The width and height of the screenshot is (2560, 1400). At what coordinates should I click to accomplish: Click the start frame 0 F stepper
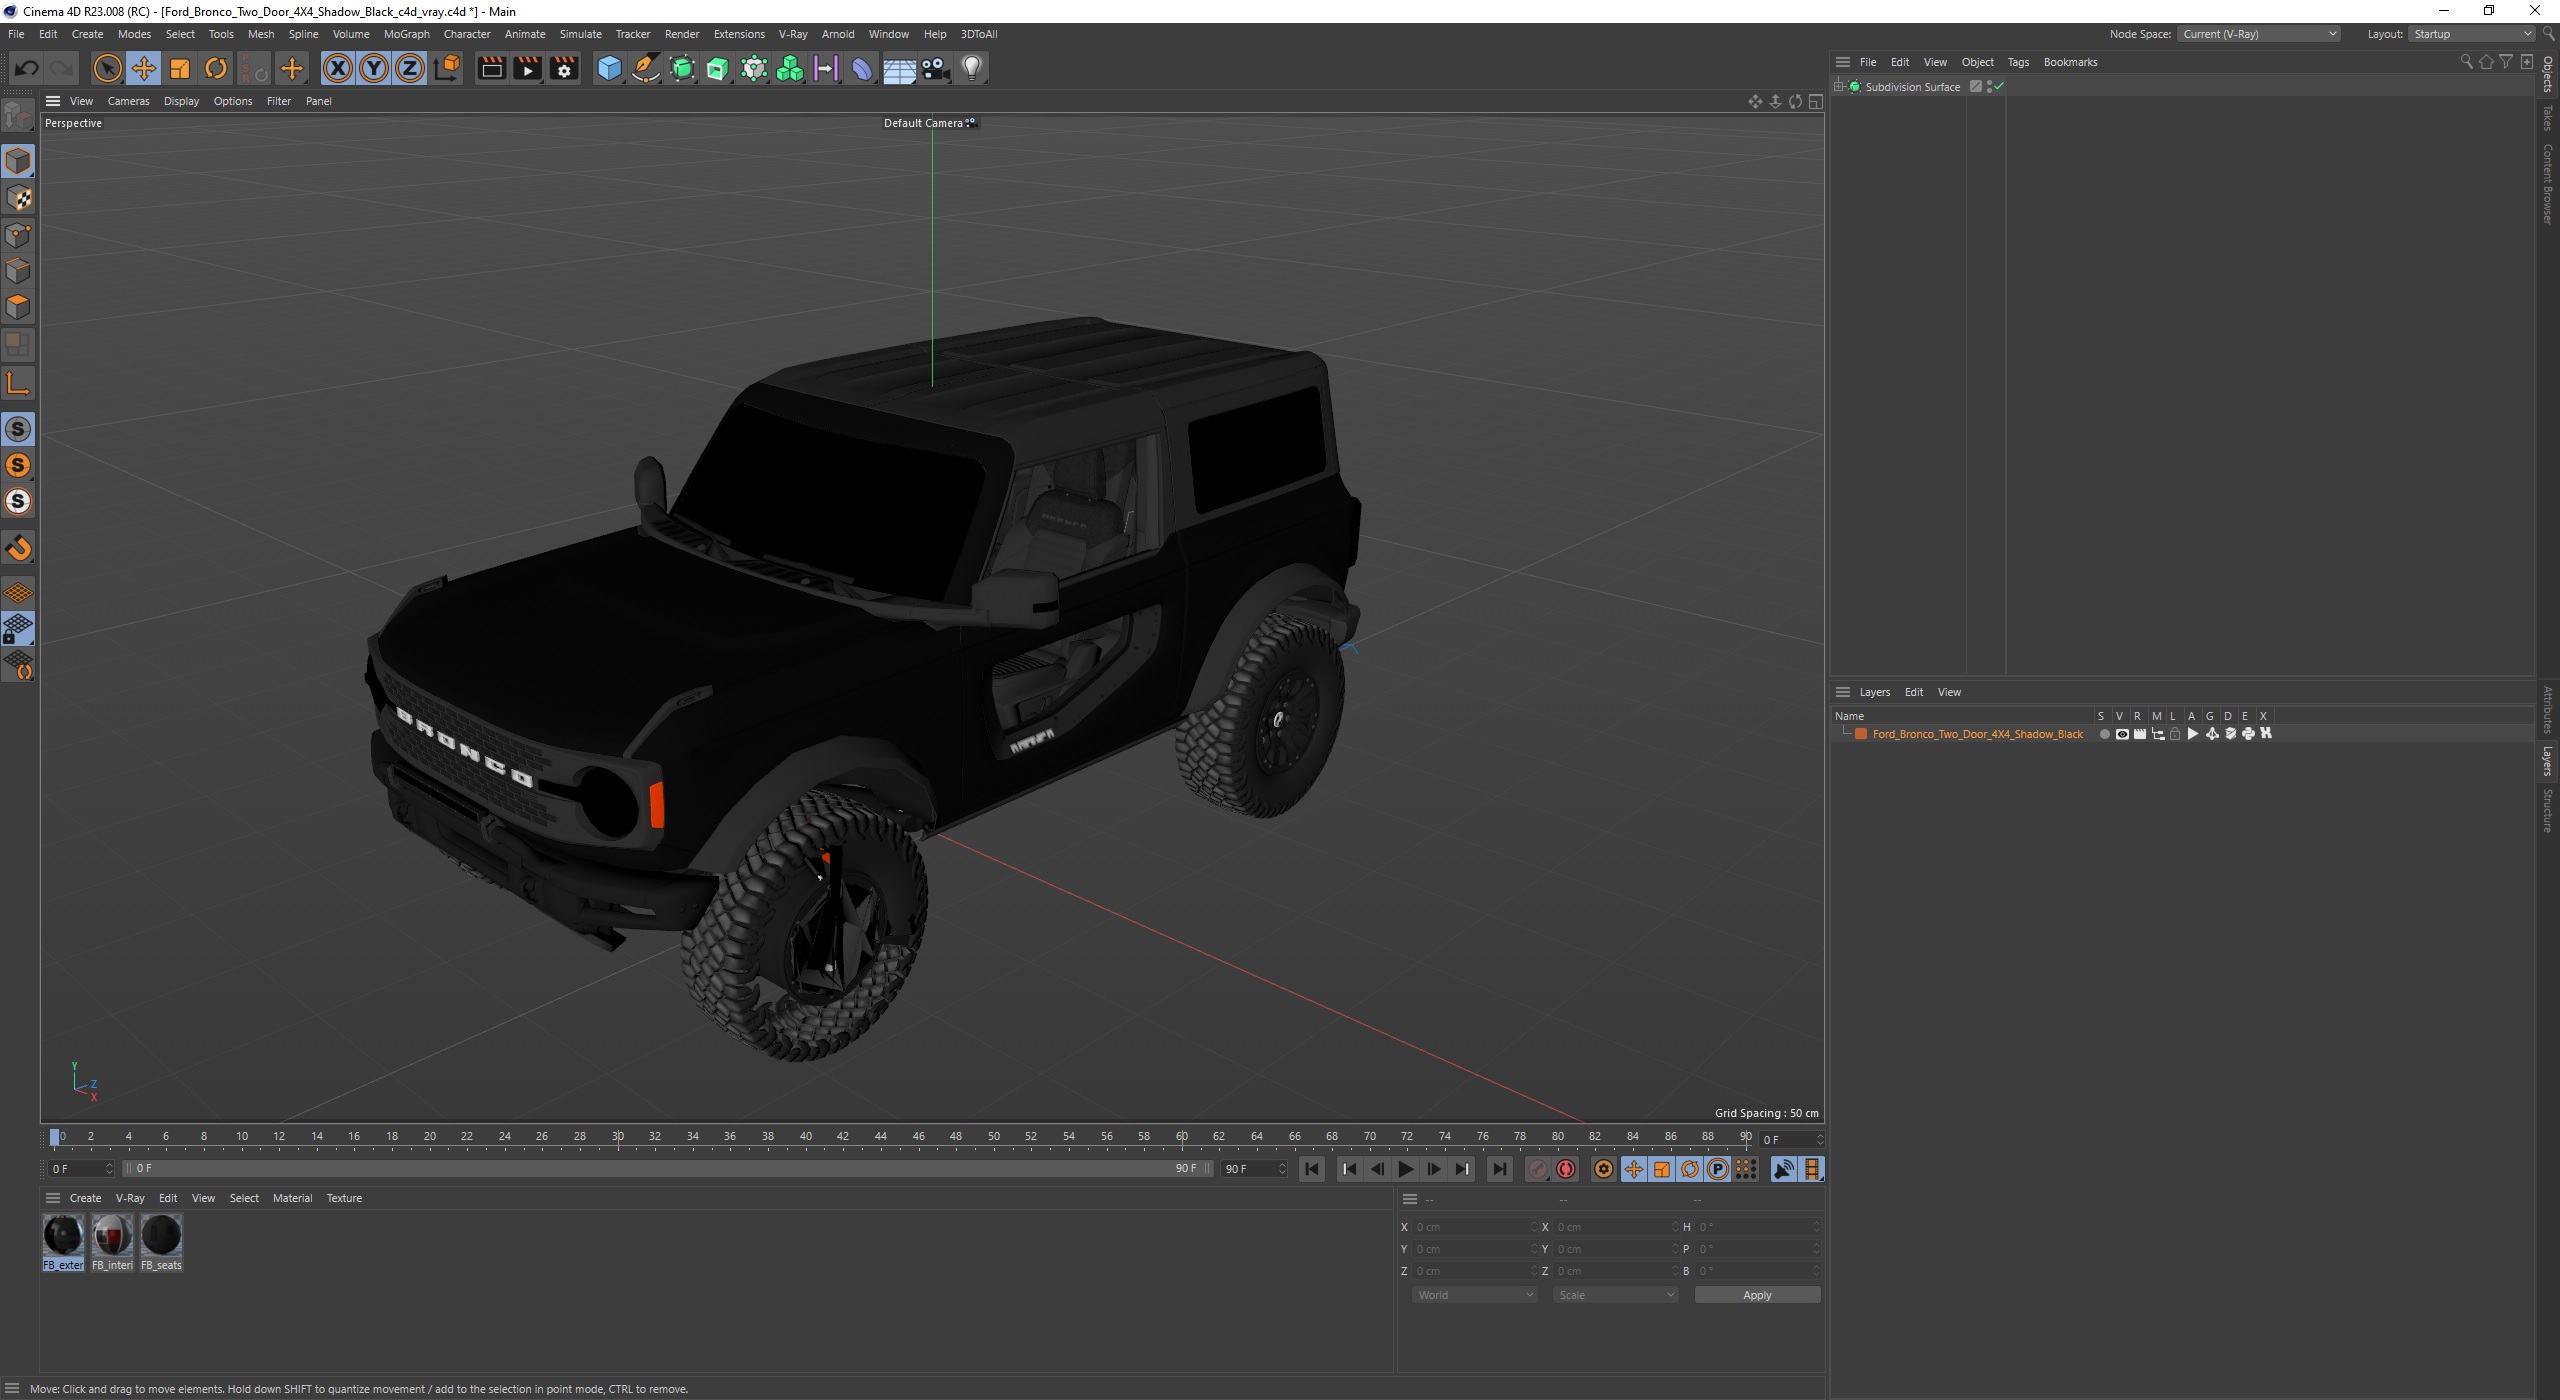[x=109, y=1169]
